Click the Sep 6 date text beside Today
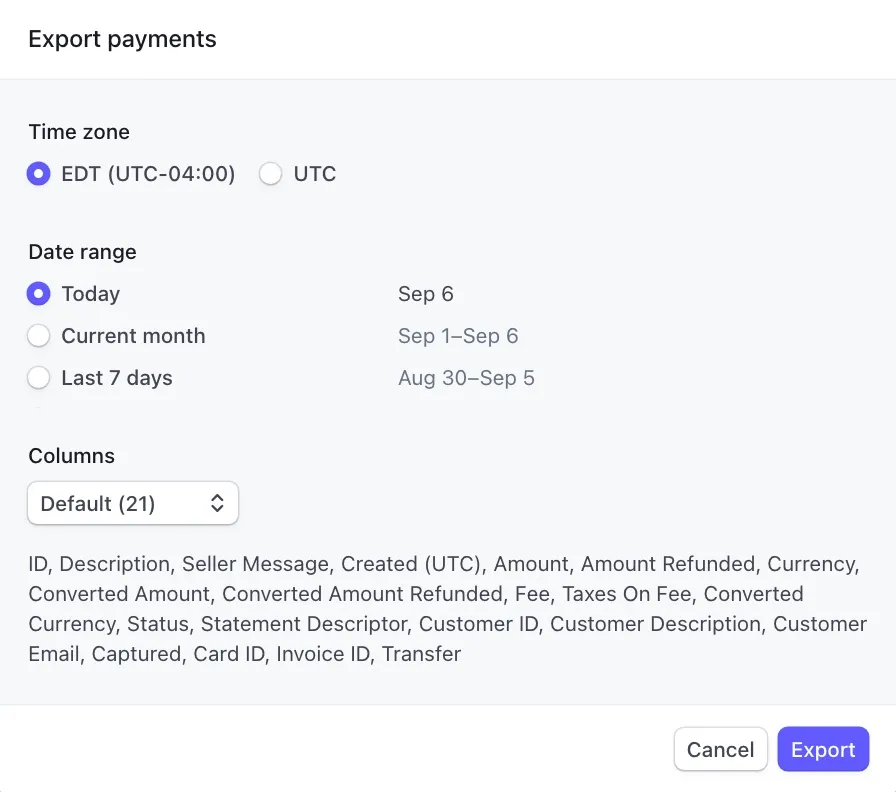This screenshot has width=896, height=792. (426, 294)
